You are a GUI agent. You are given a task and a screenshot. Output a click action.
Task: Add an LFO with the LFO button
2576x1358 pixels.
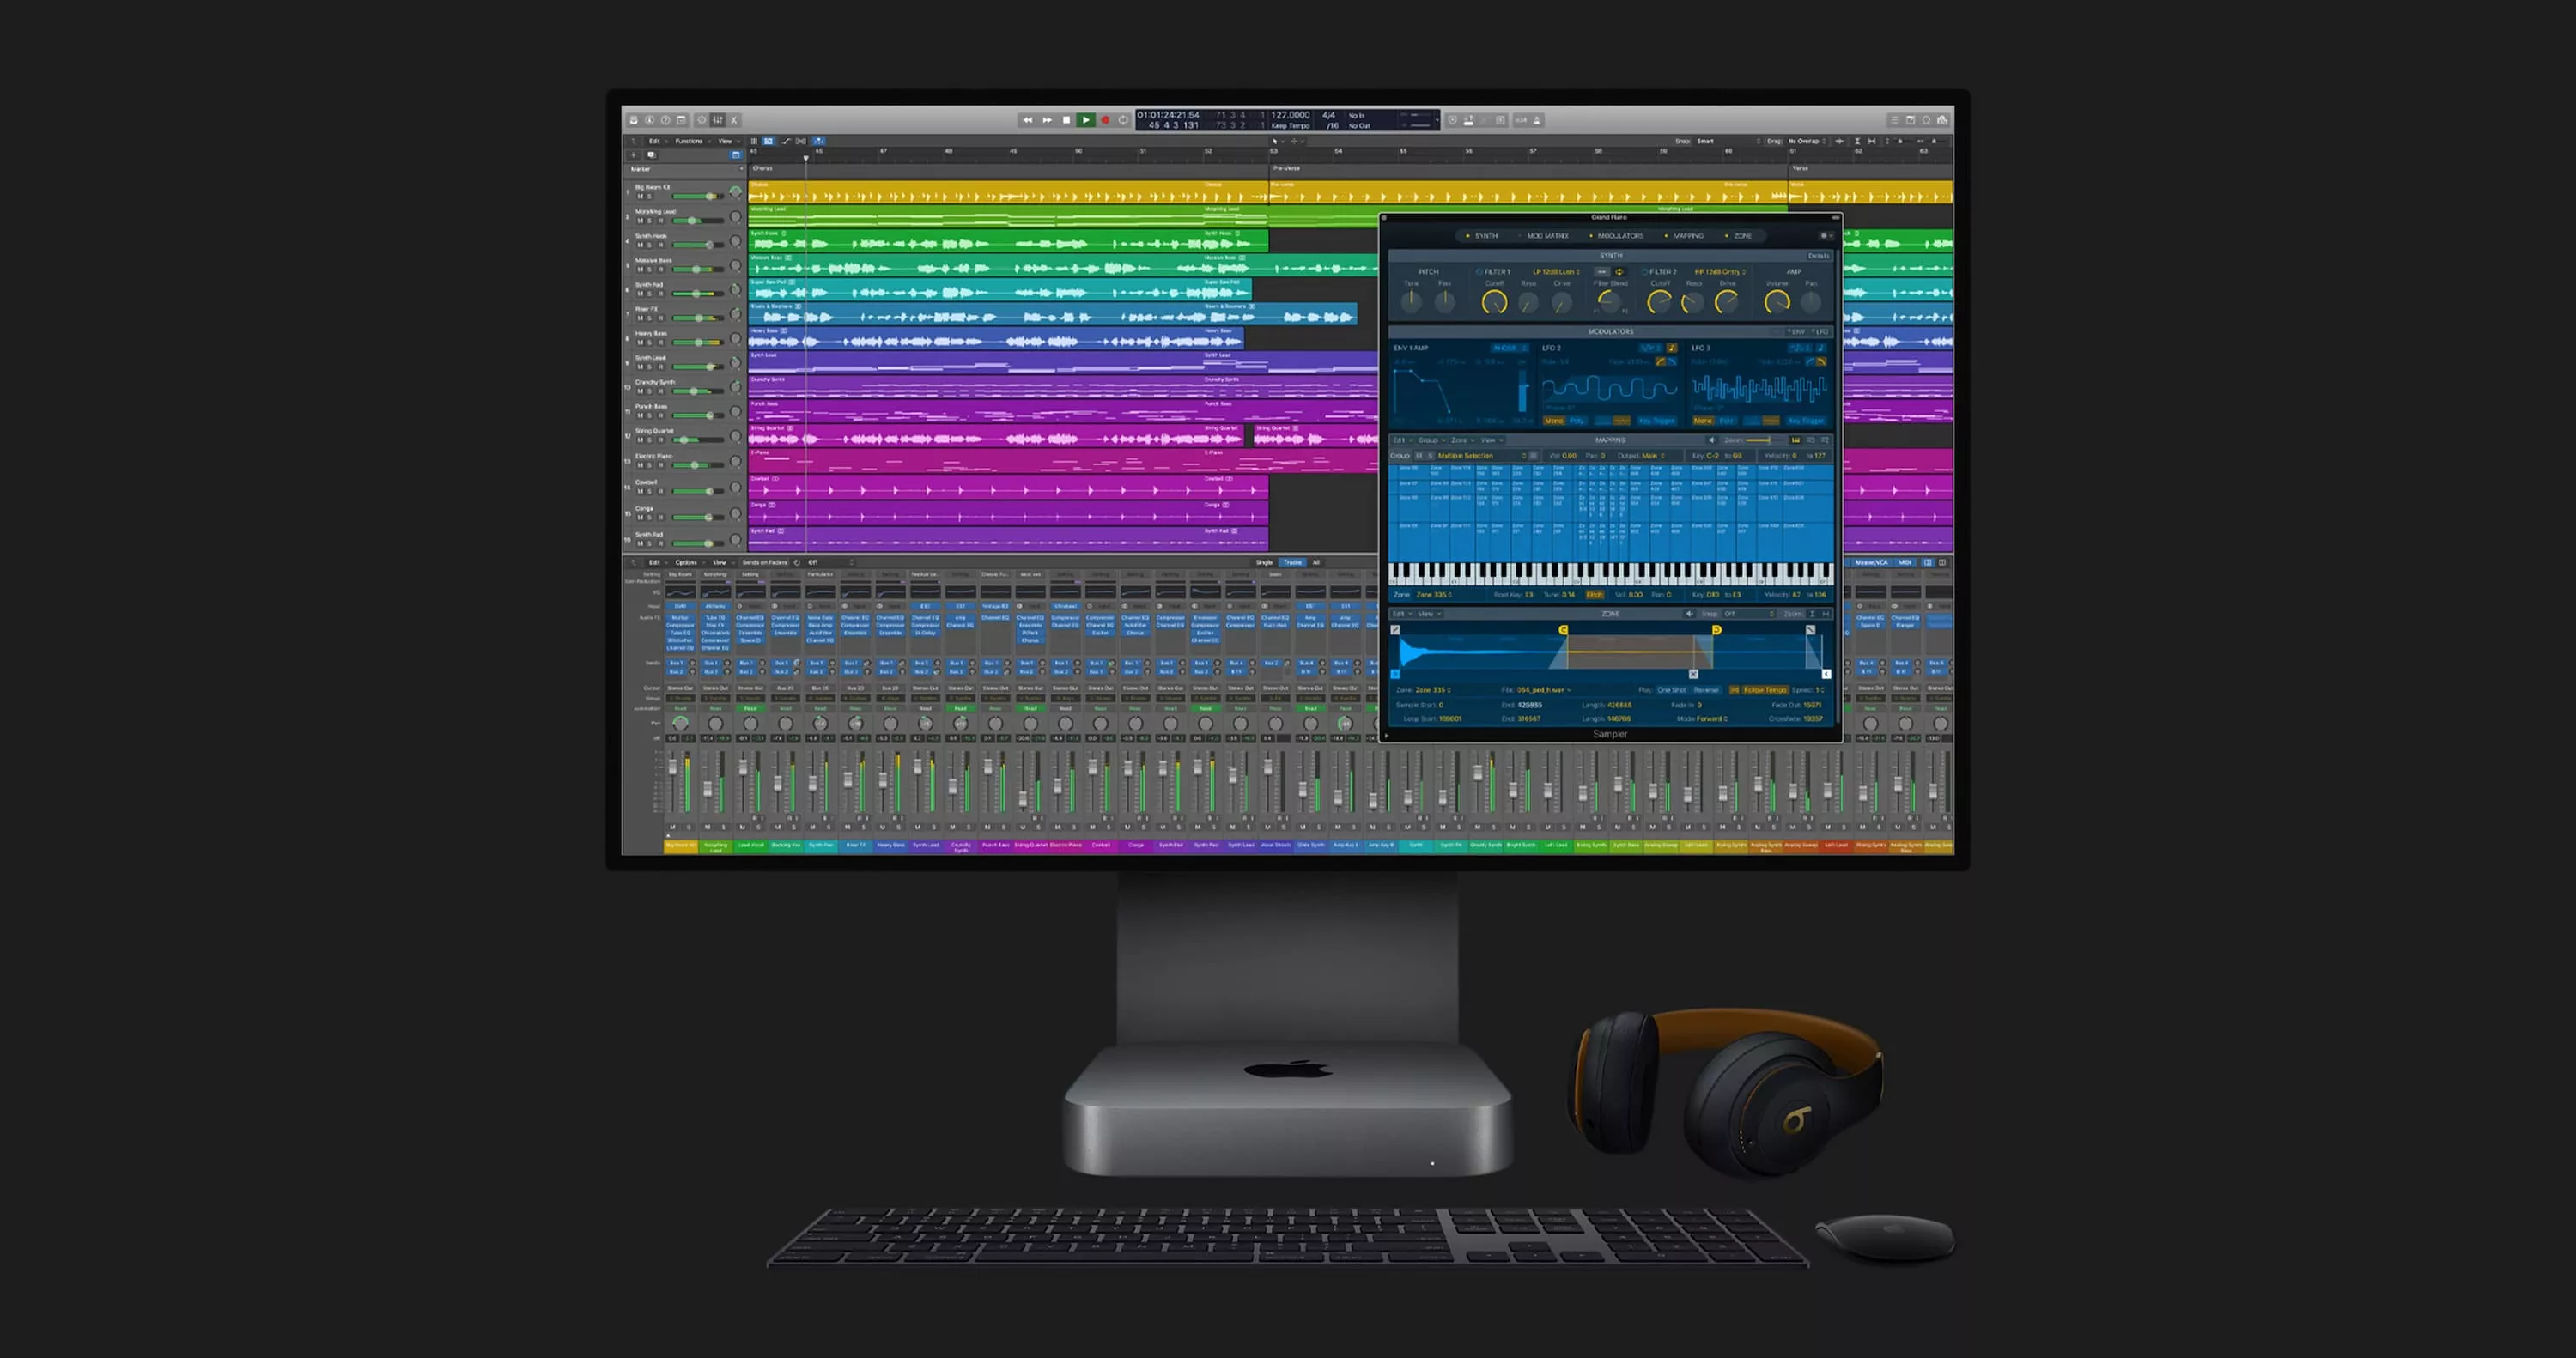click(x=1820, y=332)
